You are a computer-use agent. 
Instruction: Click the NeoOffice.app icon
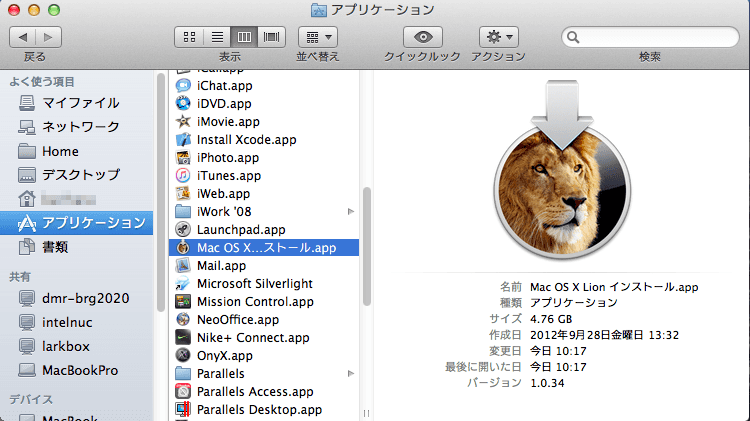point(183,320)
